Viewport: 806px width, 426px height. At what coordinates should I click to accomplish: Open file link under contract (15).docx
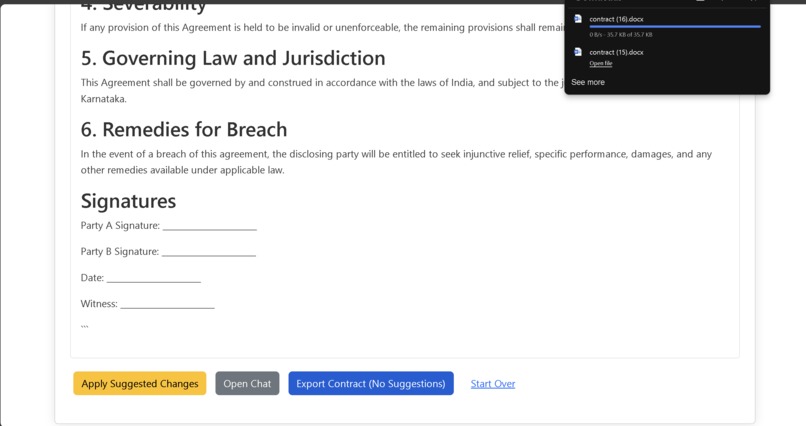pyautogui.click(x=600, y=63)
